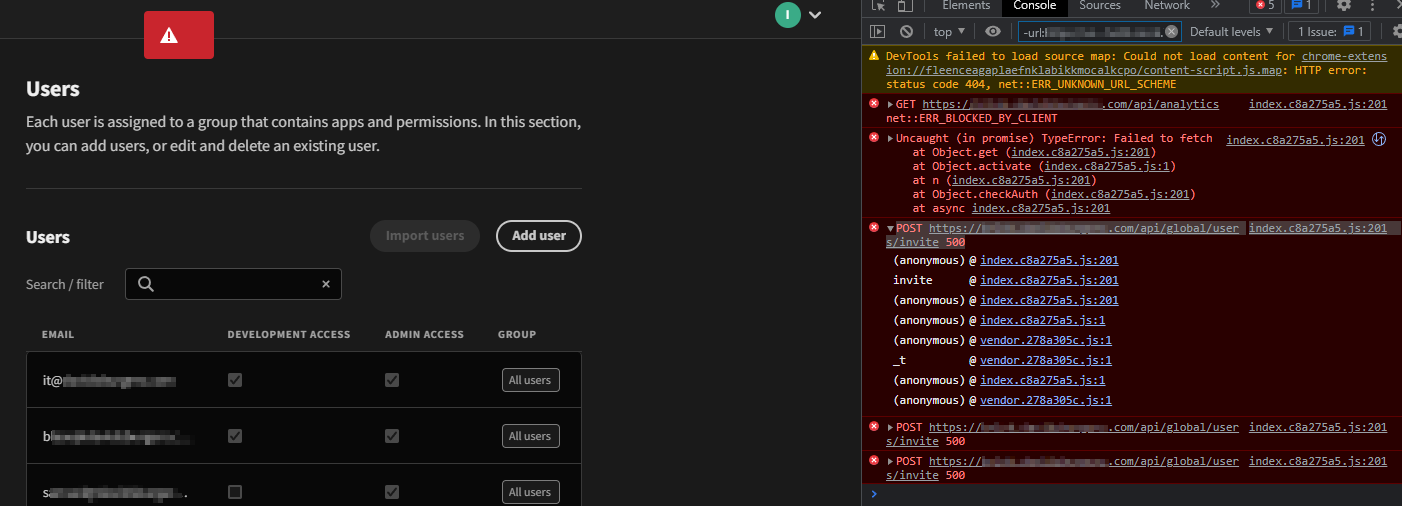1402x506 pixels.
Task: Click the blue issues count badge in tab bar
Action: point(1299,5)
